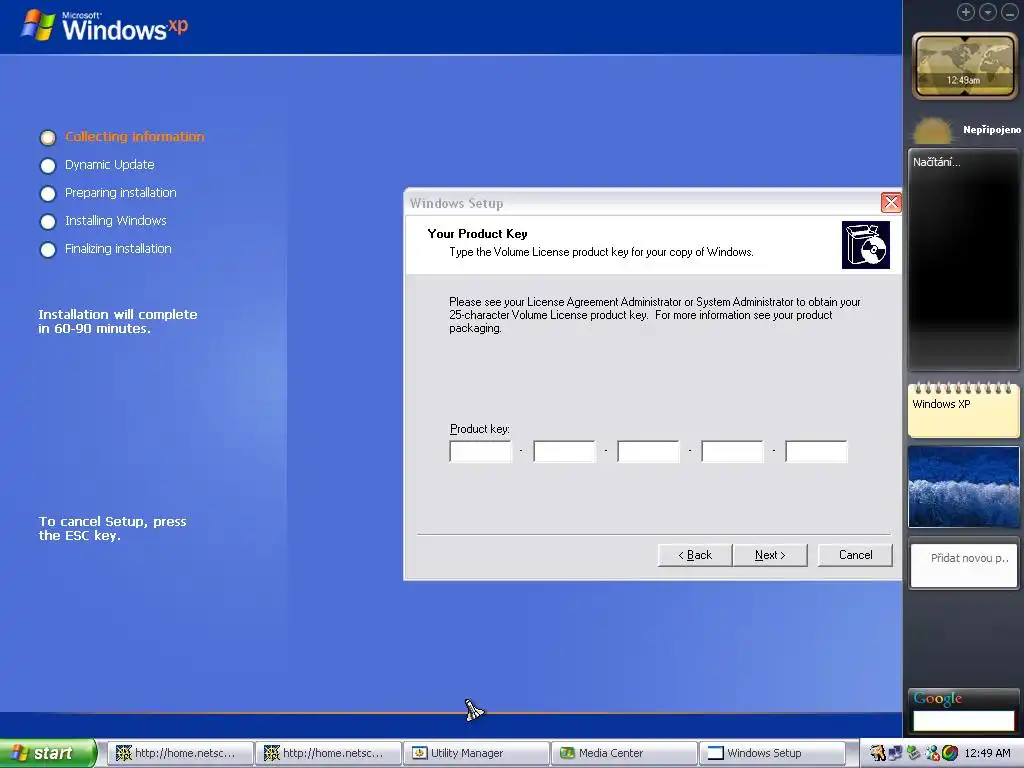This screenshot has width=1024, height=768.
Task: Click the software box CD icon
Action: tap(865, 245)
